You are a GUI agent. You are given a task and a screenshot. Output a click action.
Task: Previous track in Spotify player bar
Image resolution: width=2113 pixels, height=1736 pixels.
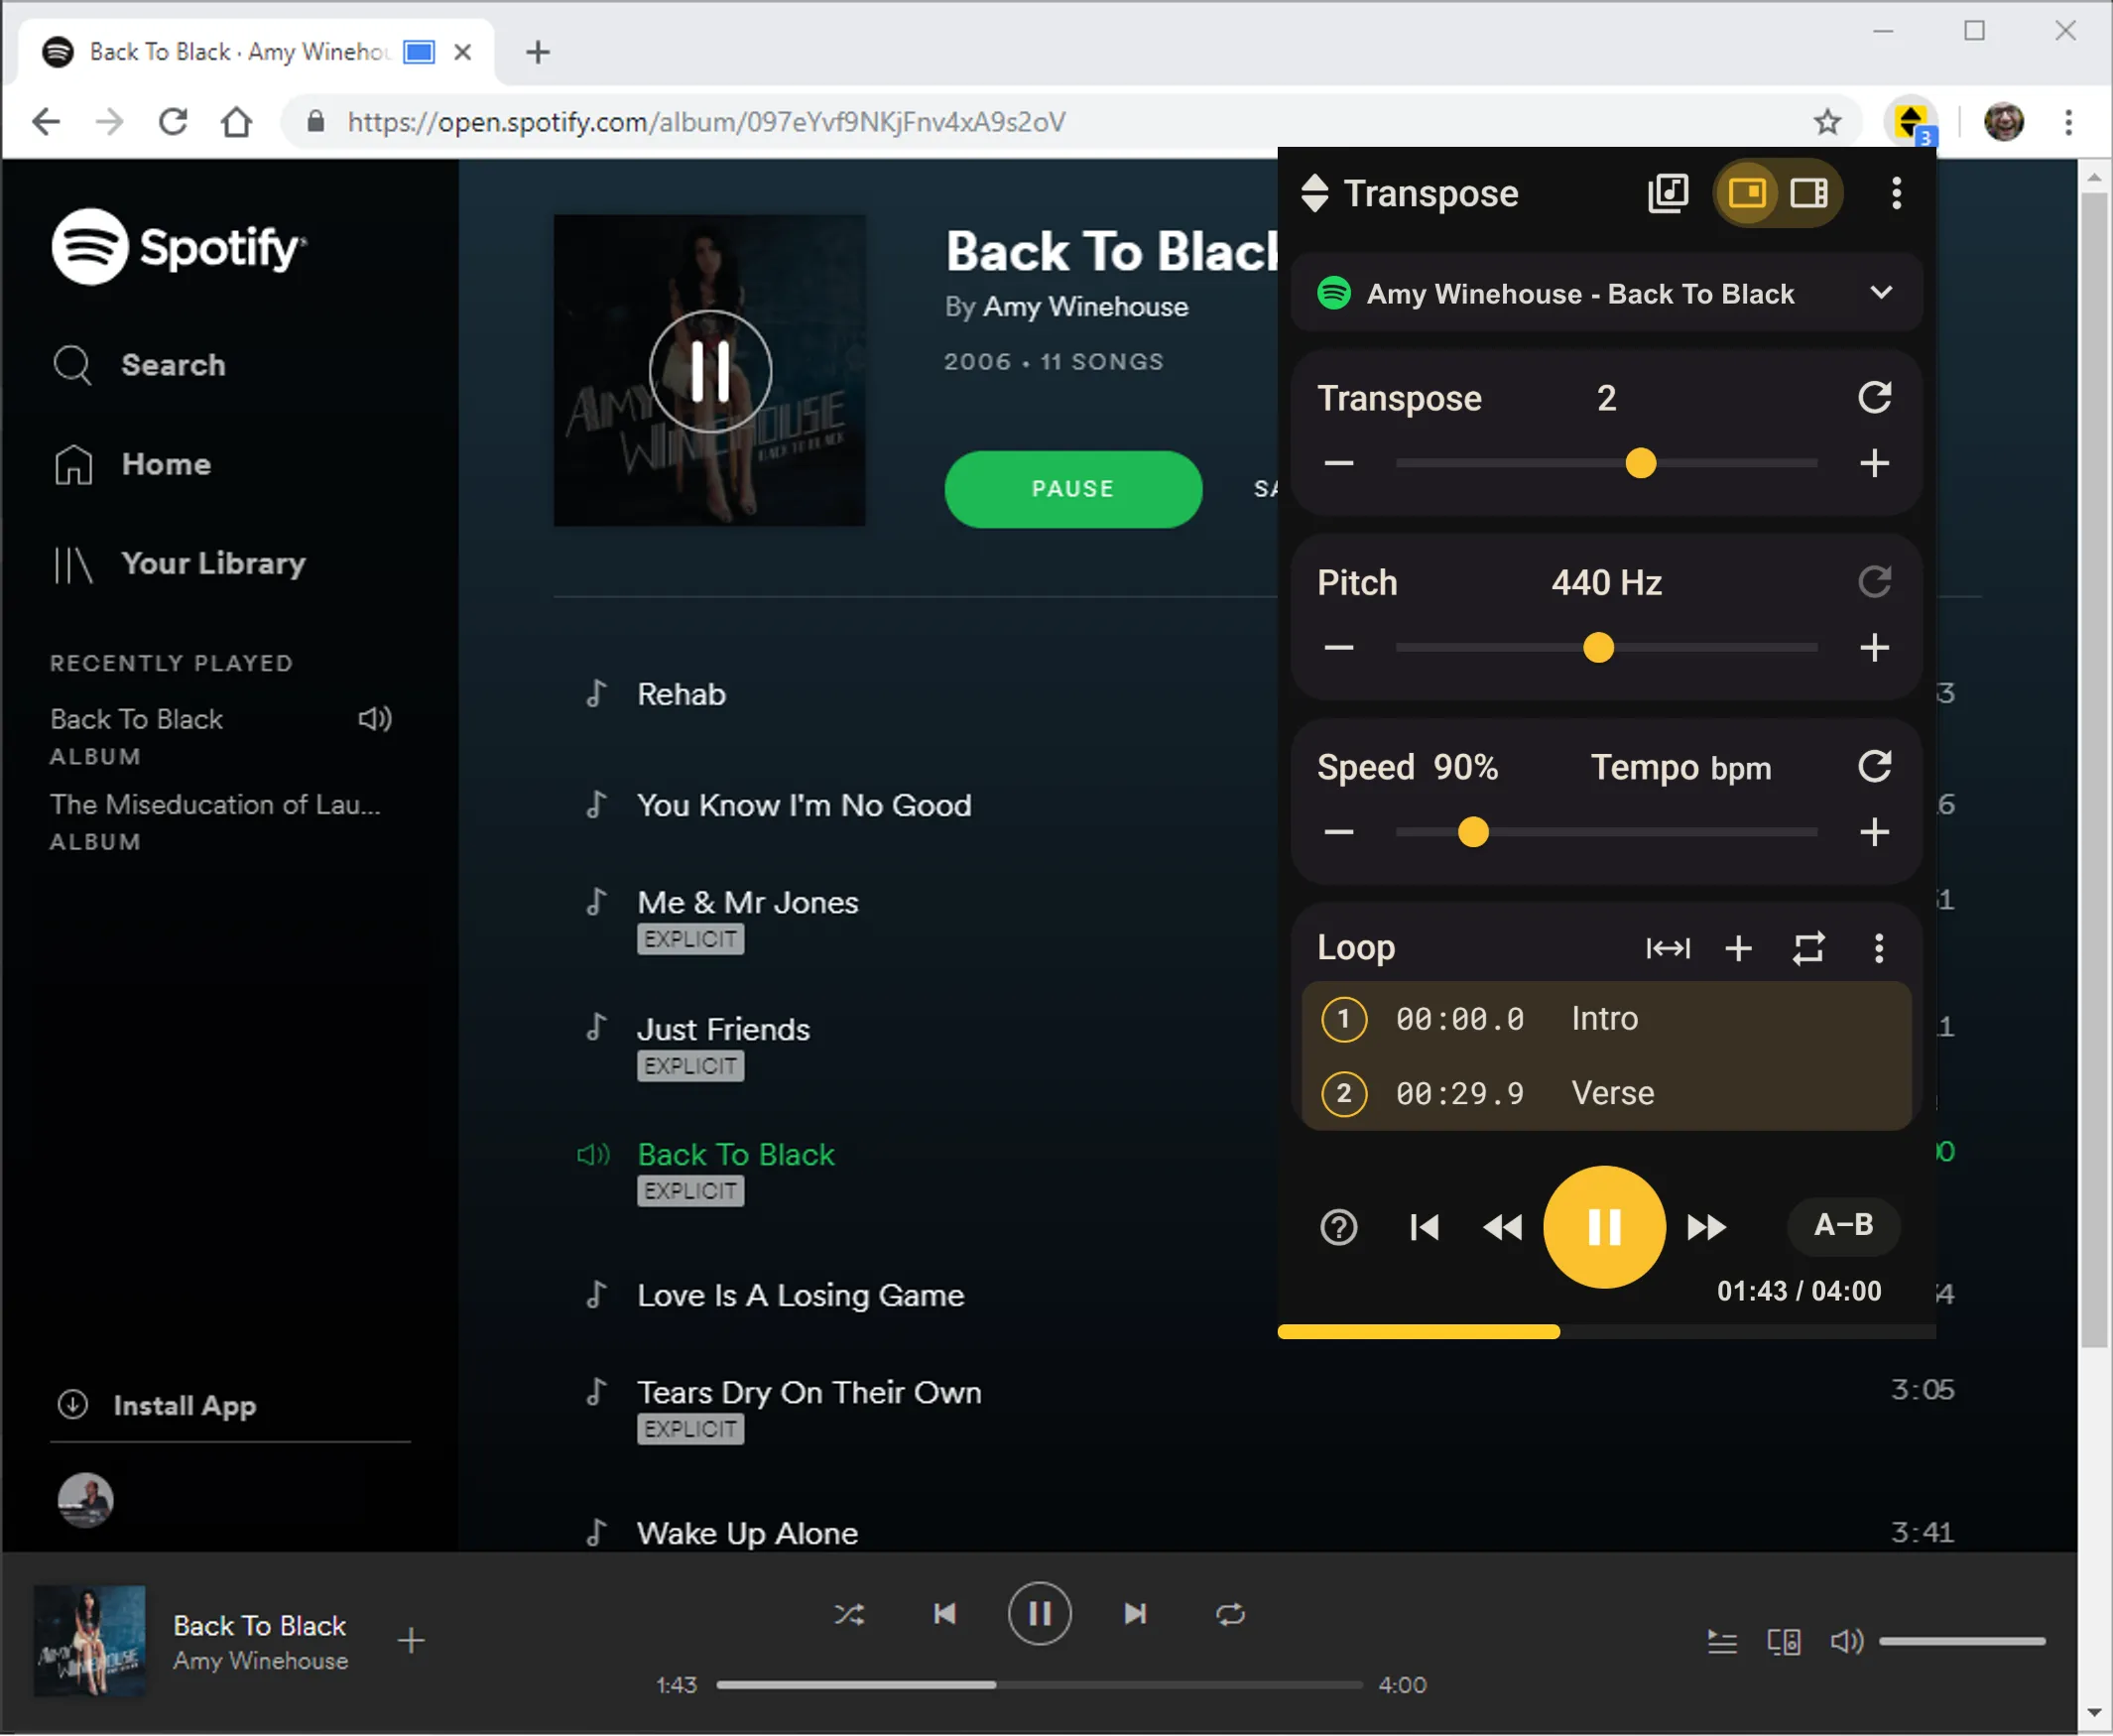point(945,1614)
